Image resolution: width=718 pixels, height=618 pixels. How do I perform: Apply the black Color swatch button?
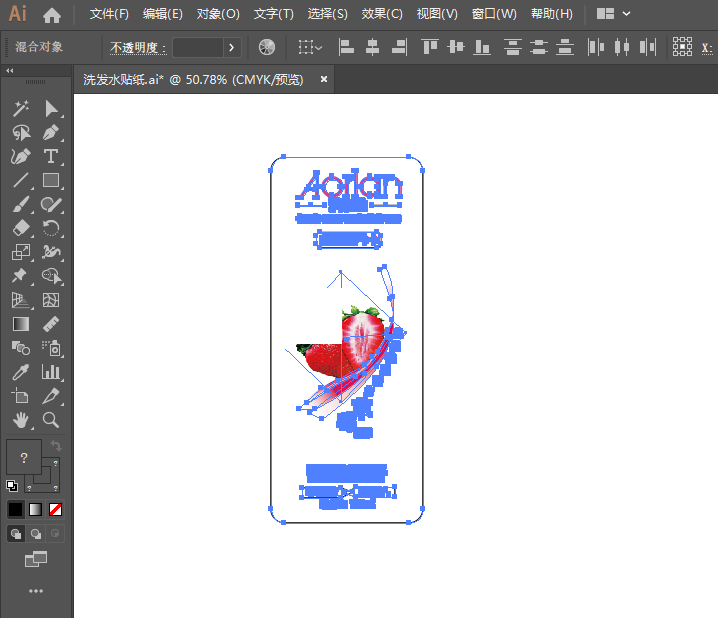pos(15,509)
